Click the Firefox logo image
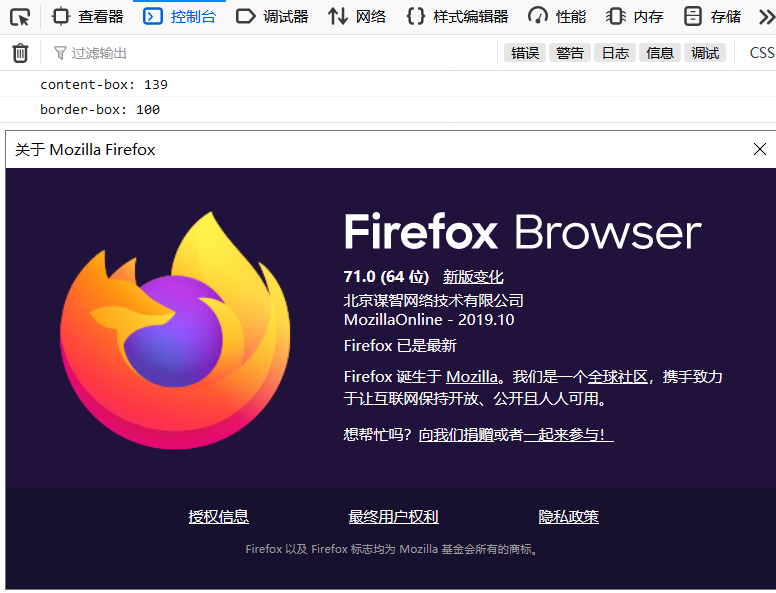Viewport: 776px width, 593px height. click(175, 331)
